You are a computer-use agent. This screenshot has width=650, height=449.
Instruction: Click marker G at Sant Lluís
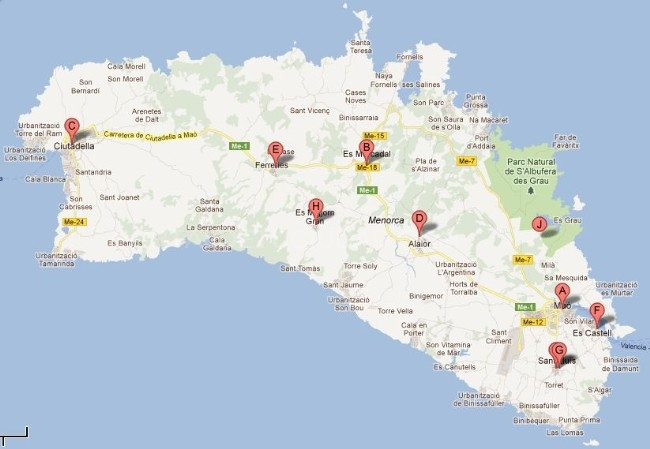click(559, 353)
